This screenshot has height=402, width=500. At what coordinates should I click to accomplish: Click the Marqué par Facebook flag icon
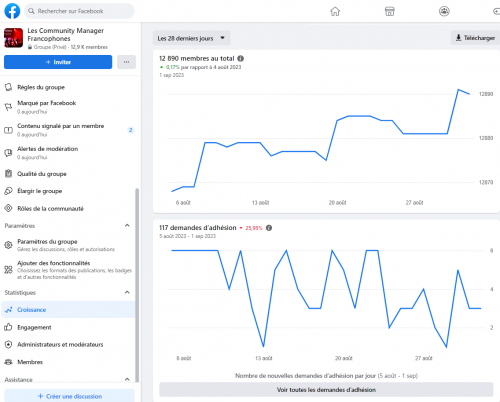coord(8,107)
